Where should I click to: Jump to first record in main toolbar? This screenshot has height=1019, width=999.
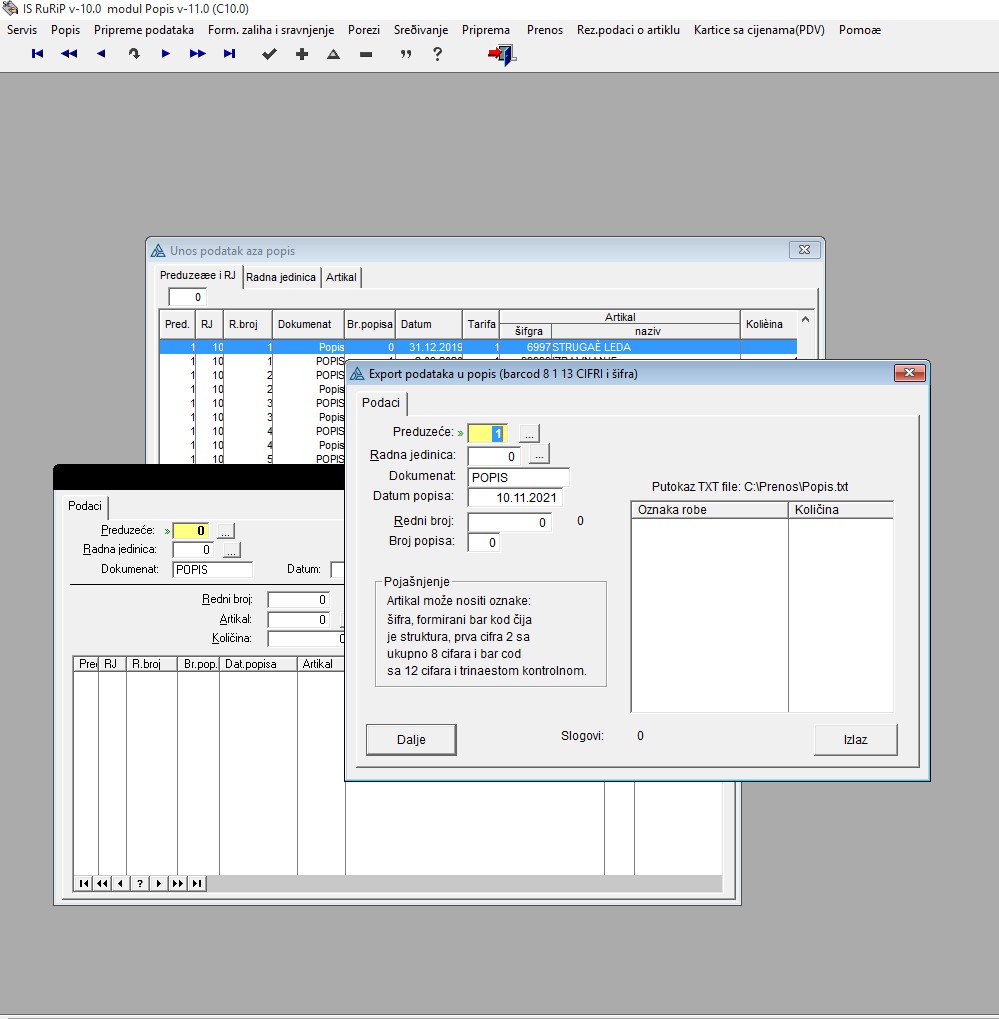pos(37,54)
